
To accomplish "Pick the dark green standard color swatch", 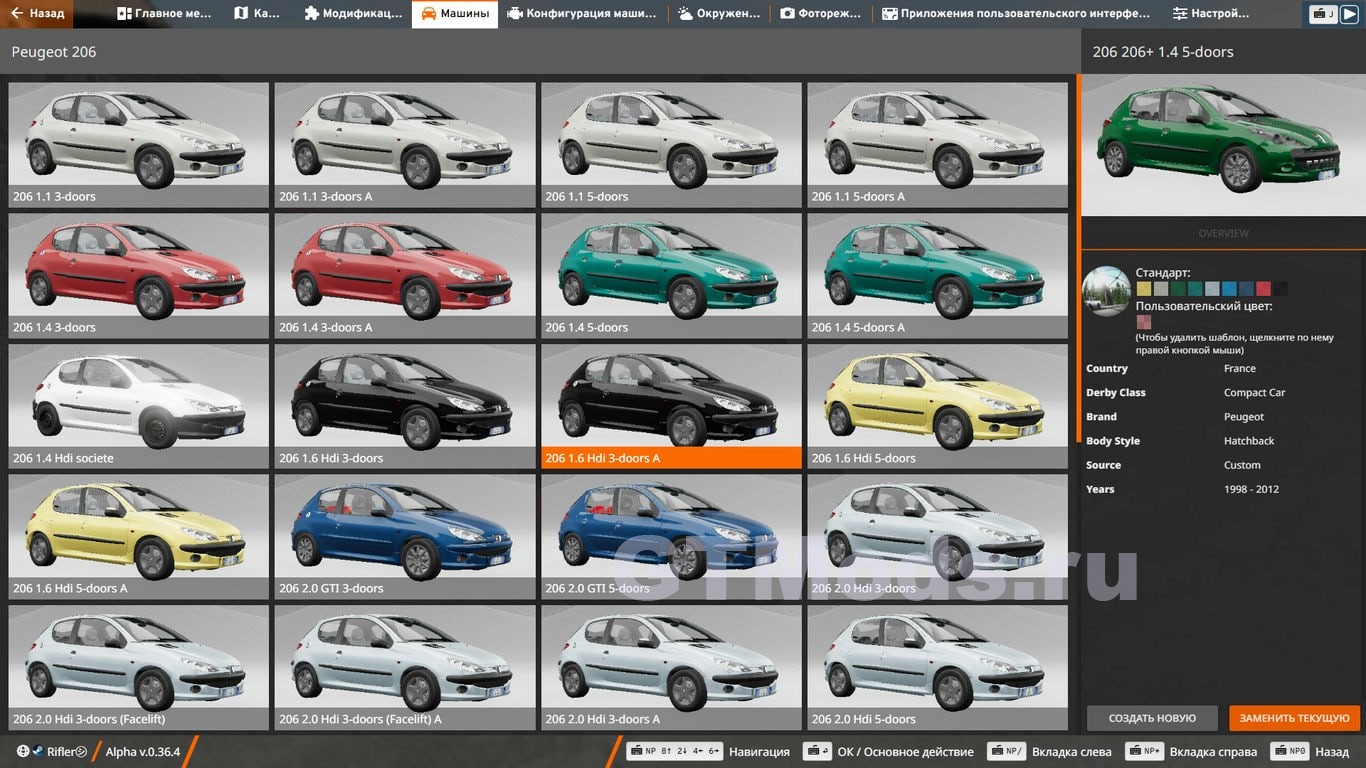I will click(1178, 289).
